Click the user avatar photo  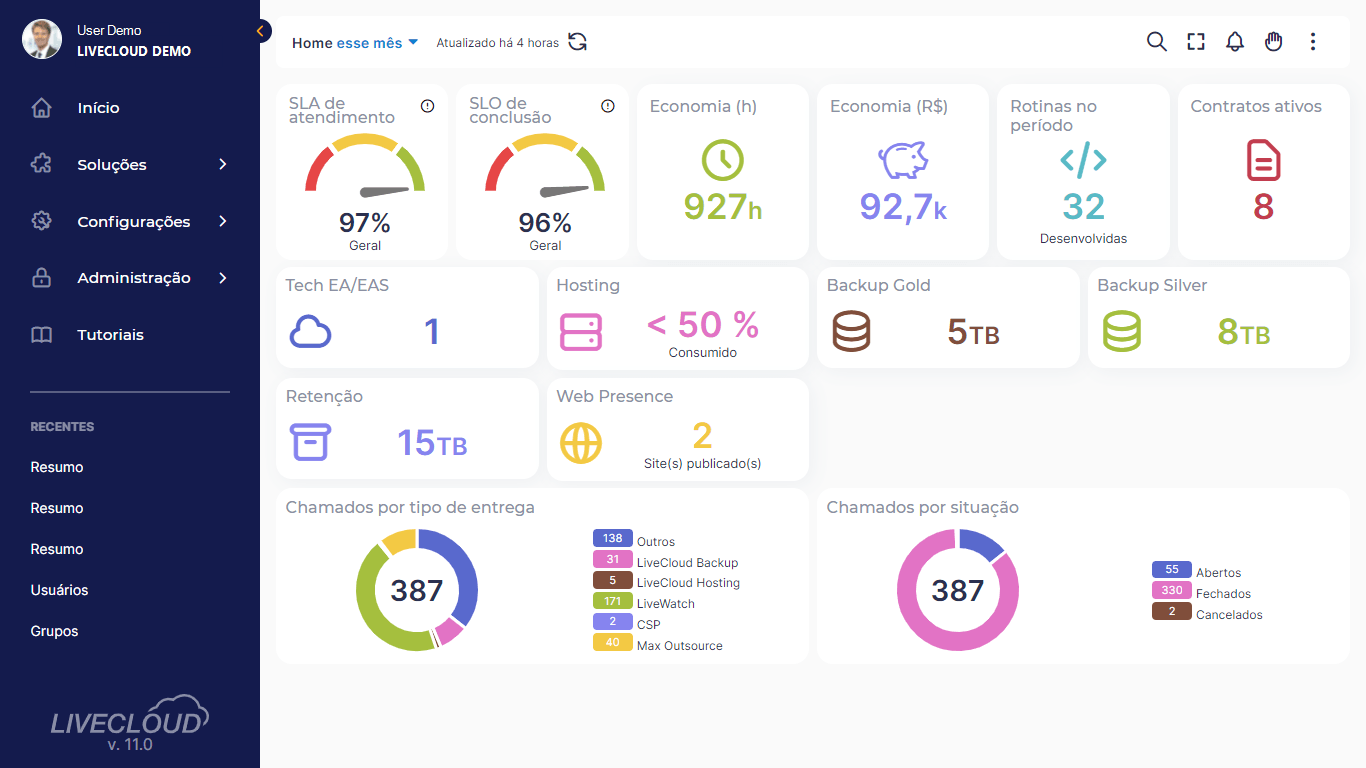[42, 39]
